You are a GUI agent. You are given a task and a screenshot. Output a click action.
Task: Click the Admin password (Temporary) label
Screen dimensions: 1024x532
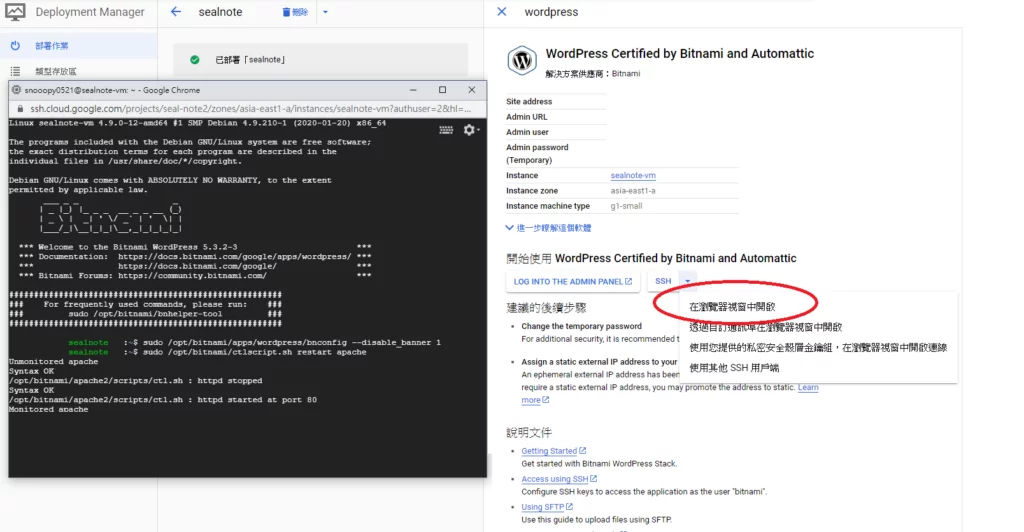(537, 153)
